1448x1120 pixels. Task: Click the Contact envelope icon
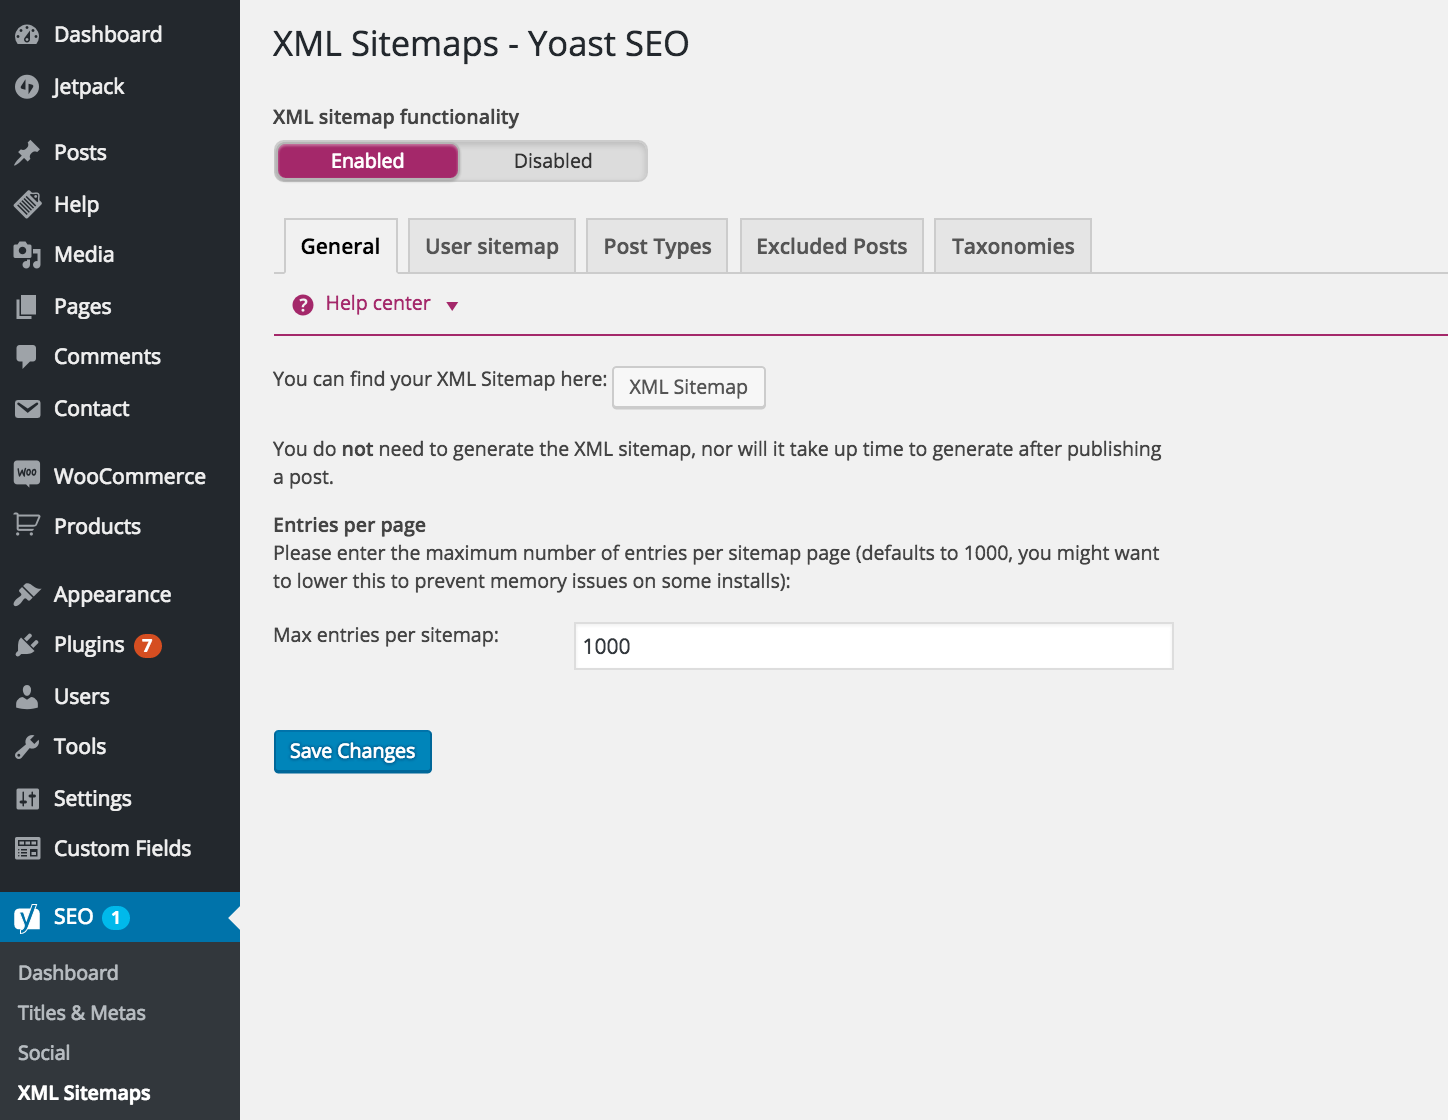point(27,408)
